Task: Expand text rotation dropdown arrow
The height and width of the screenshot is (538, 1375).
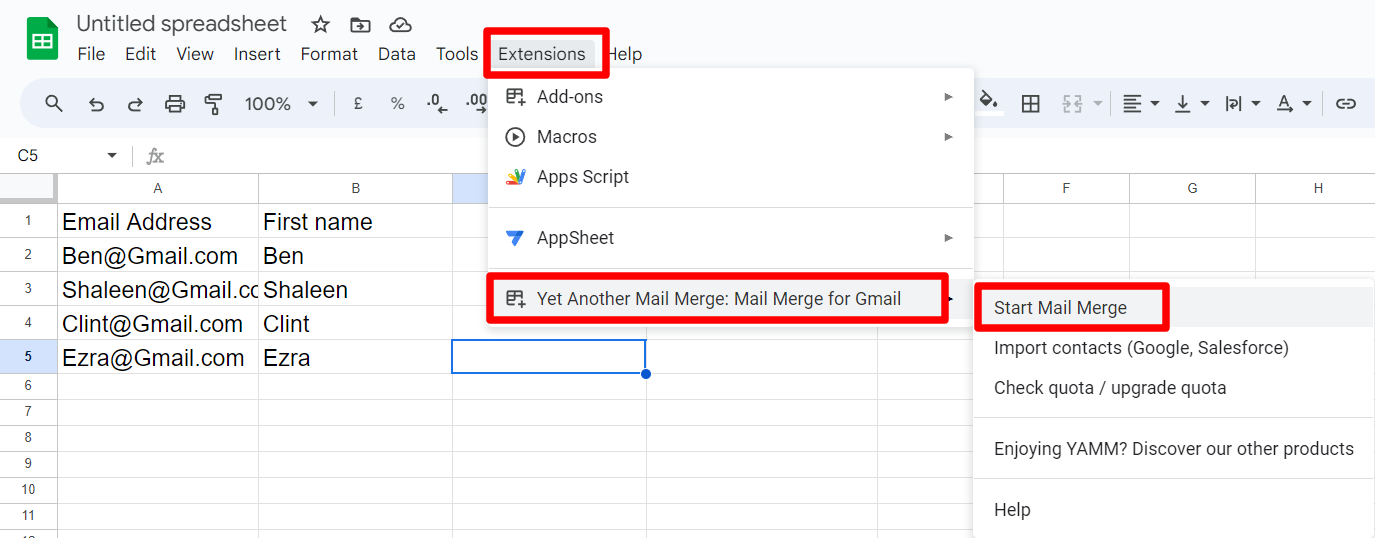Action: 1307,103
